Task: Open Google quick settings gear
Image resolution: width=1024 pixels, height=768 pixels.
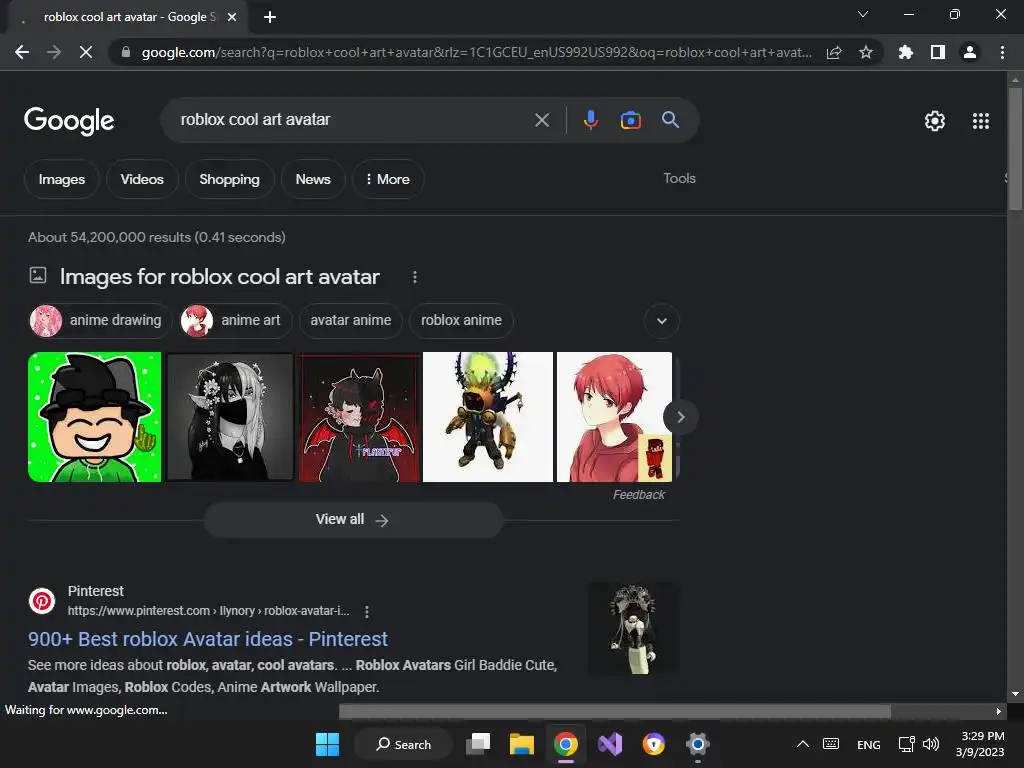Action: (x=935, y=121)
